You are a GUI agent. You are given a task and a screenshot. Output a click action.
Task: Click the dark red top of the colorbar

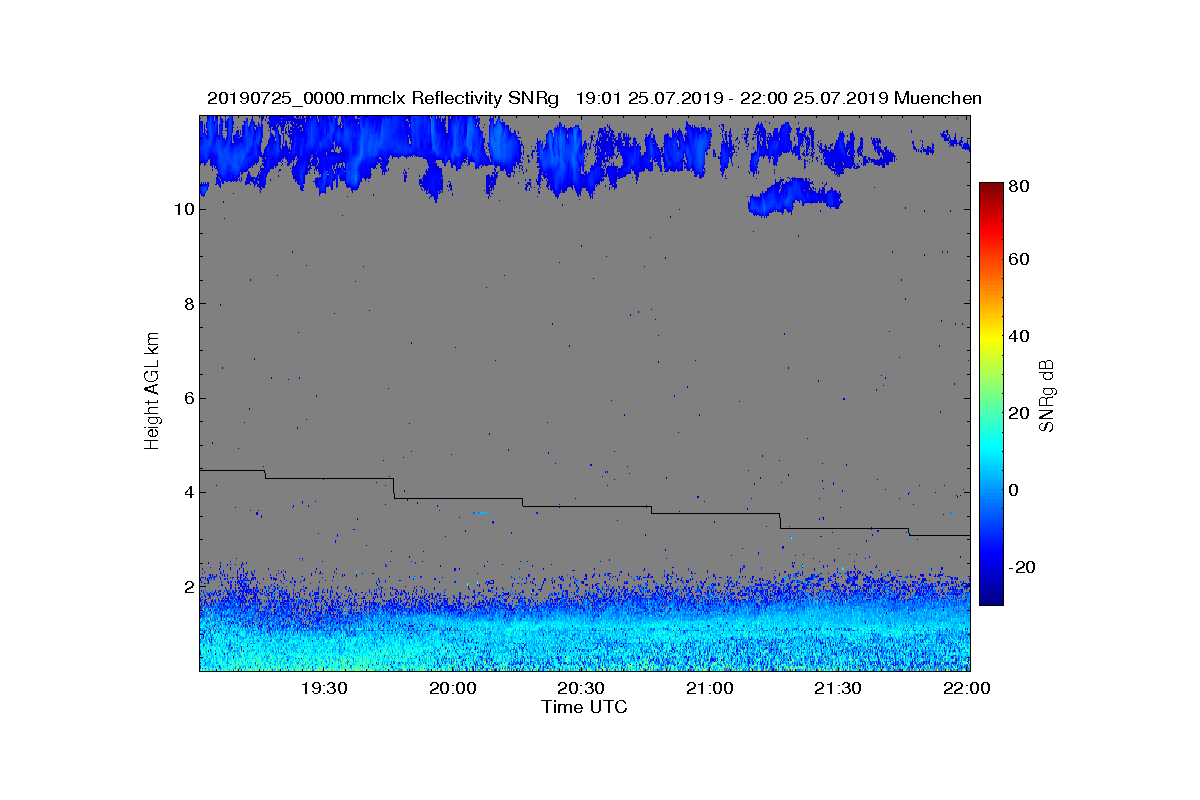pyautogui.click(x=990, y=190)
